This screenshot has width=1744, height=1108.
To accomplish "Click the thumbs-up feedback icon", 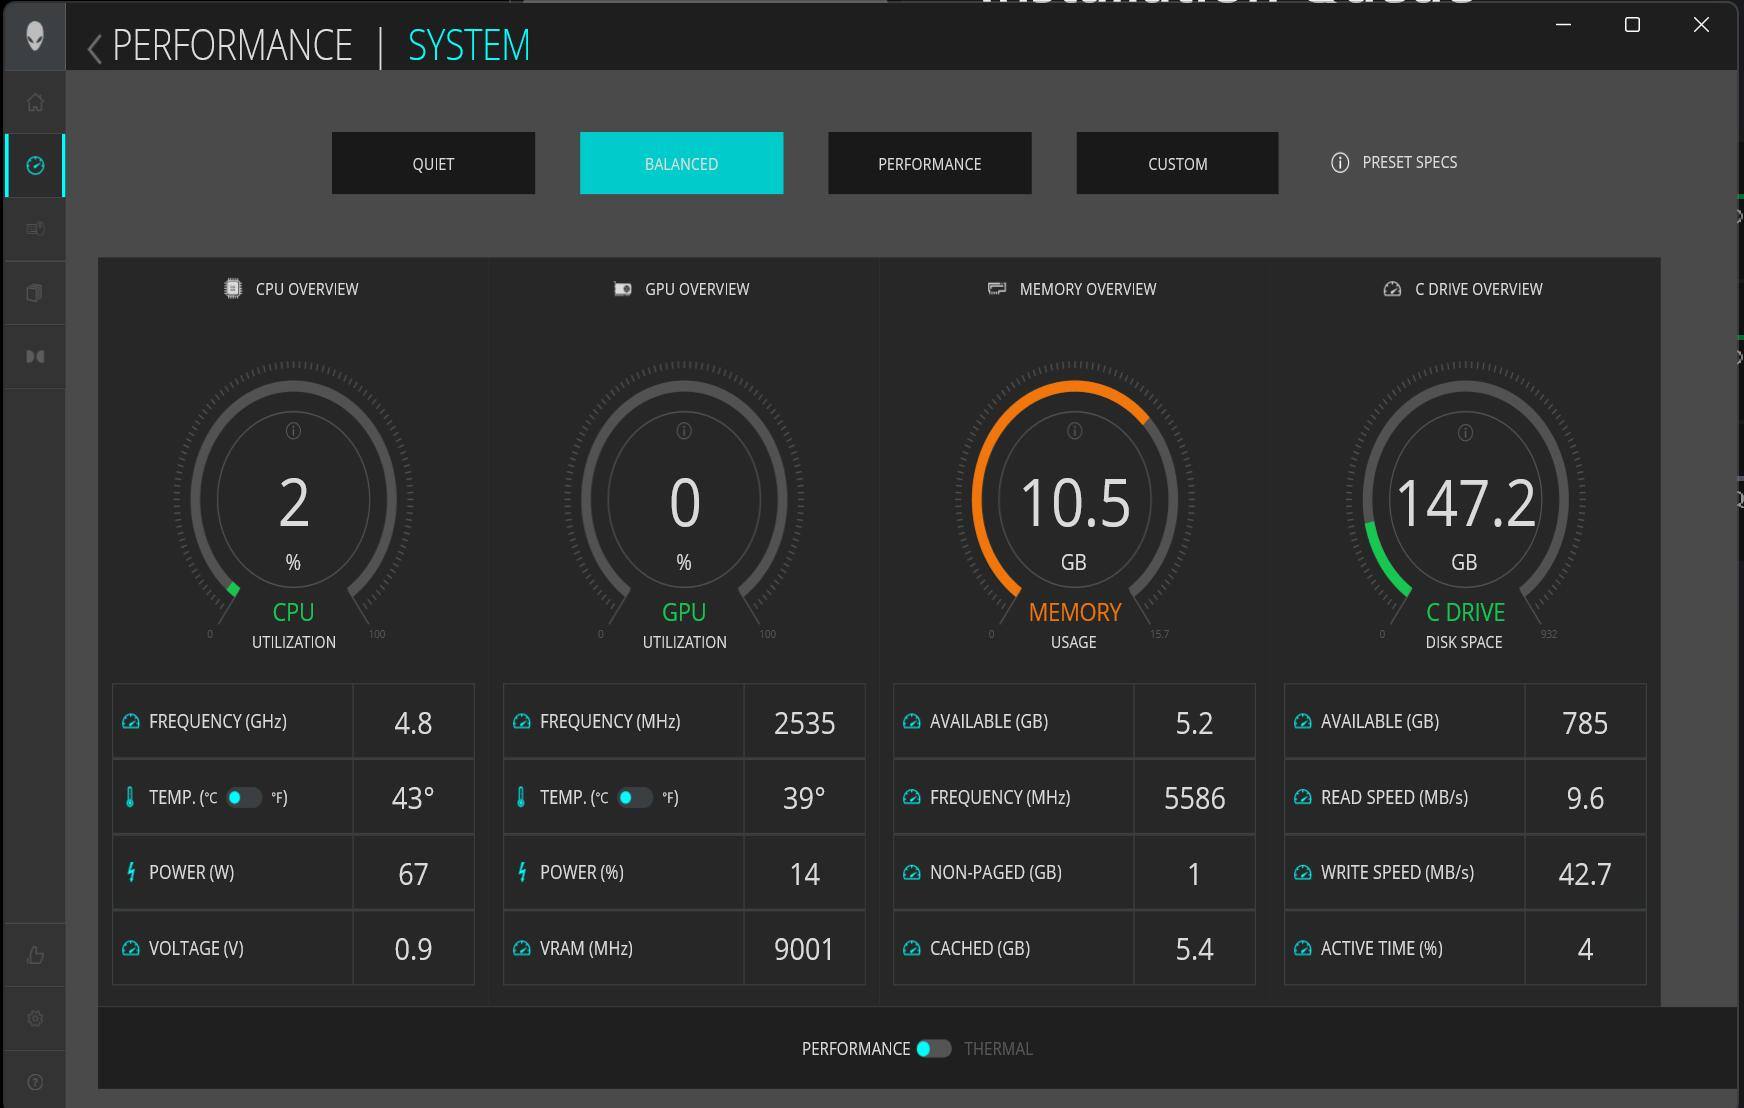I will pos(35,955).
